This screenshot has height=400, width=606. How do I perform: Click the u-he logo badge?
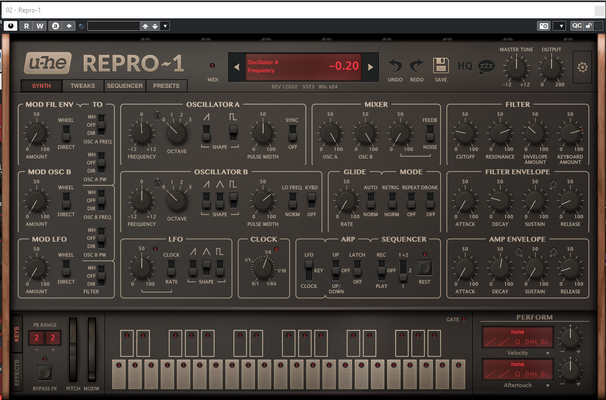[49, 64]
